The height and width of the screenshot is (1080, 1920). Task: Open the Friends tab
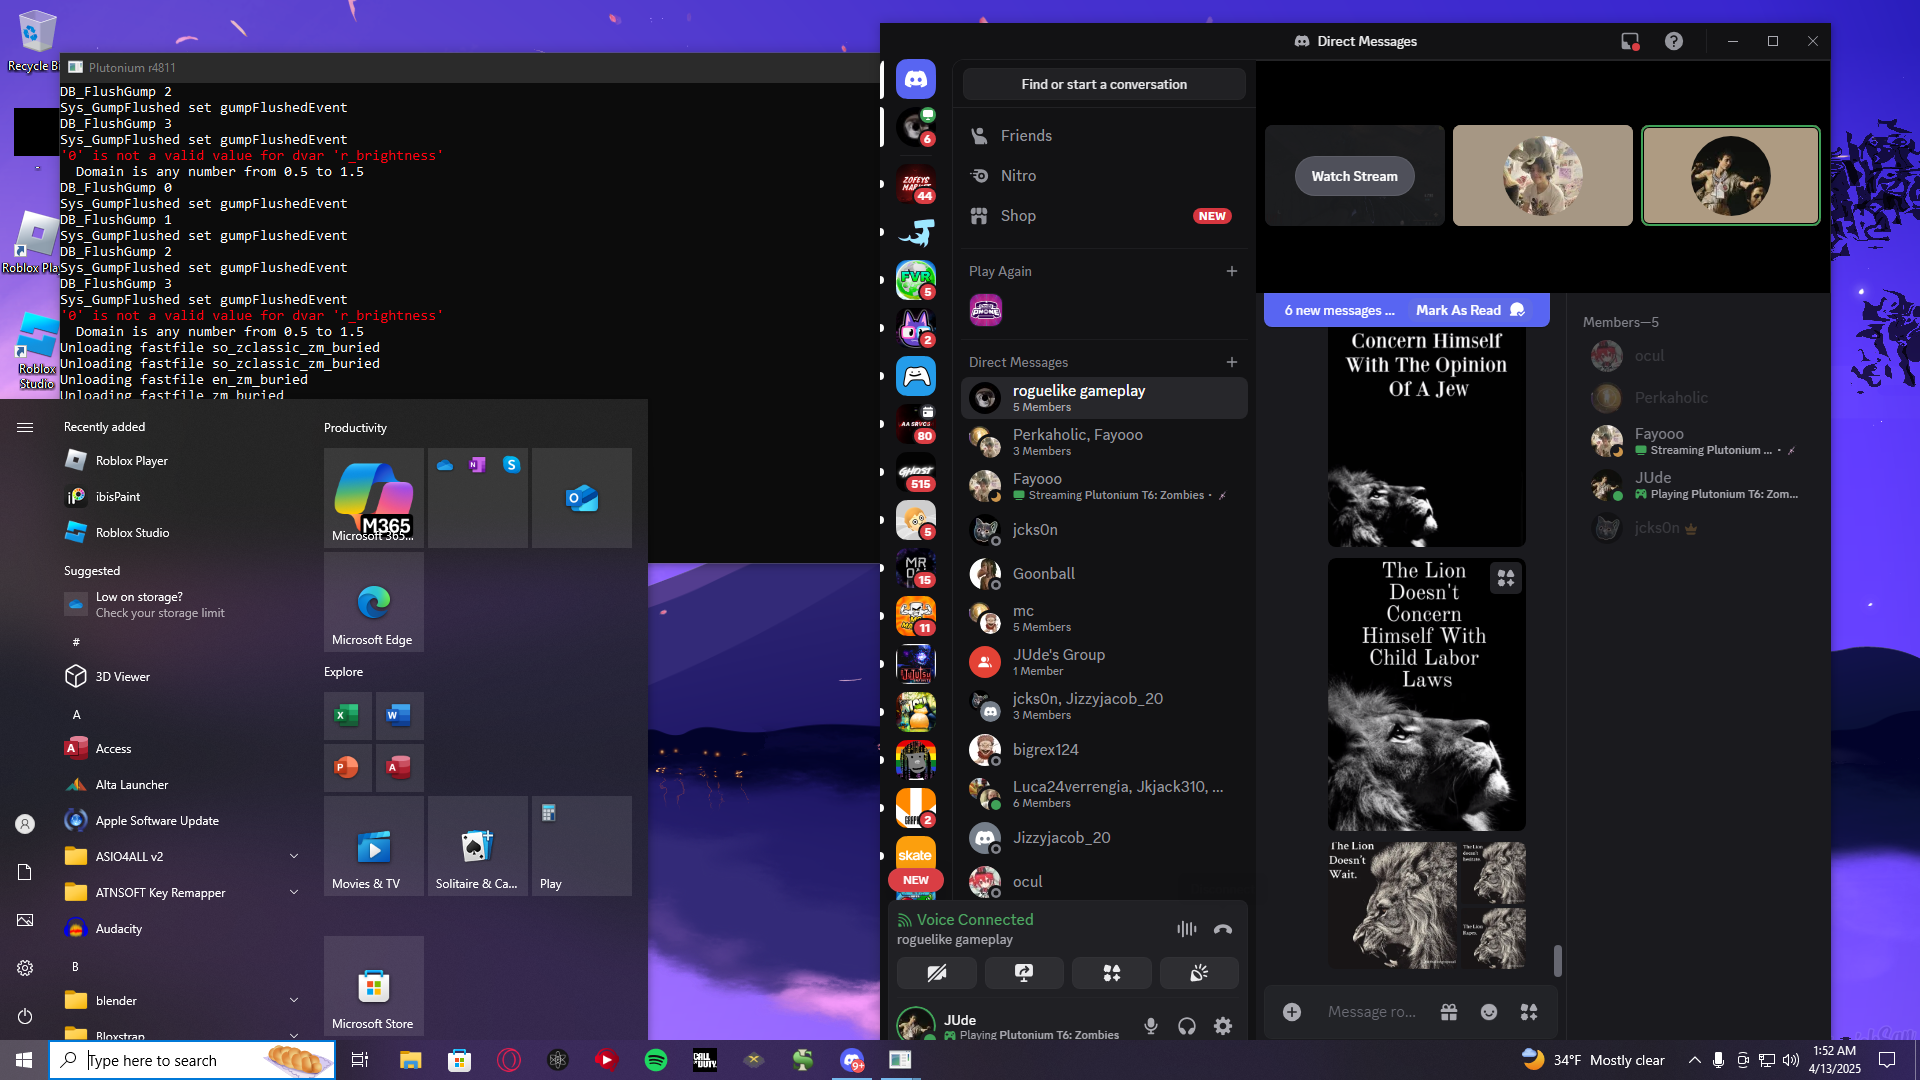coord(1026,136)
